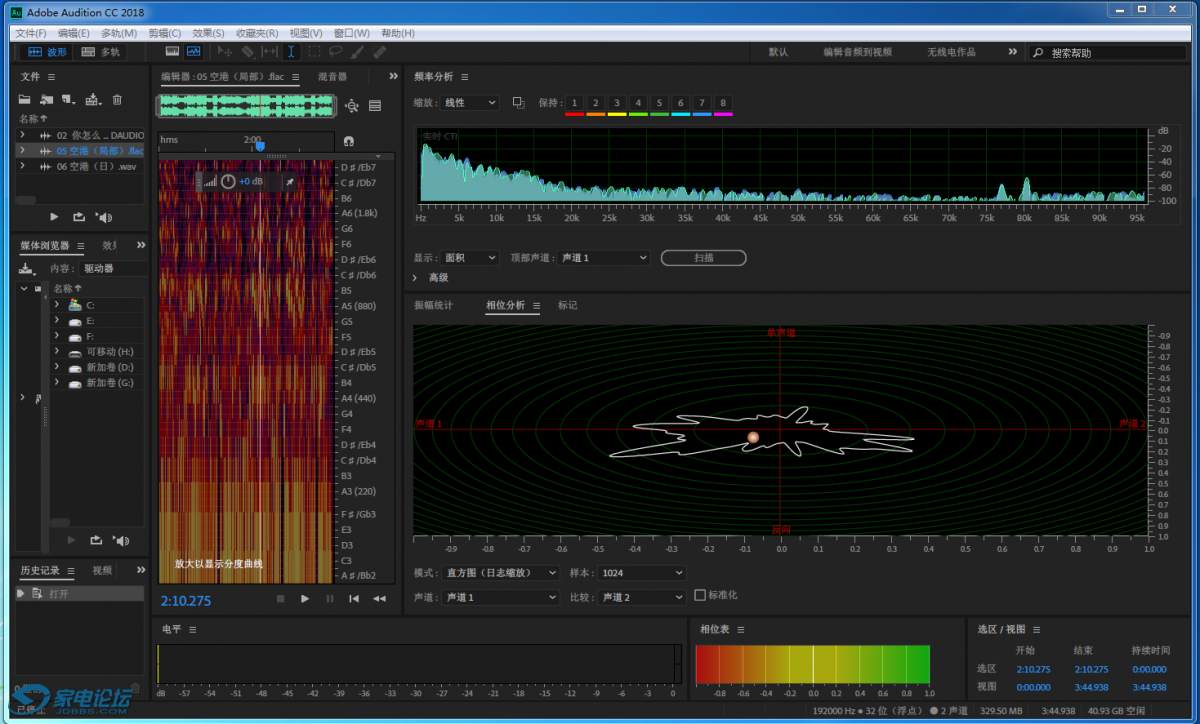Select the Marquee Selection tool
The width and height of the screenshot is (1200, 724).
tap(314, 51)
